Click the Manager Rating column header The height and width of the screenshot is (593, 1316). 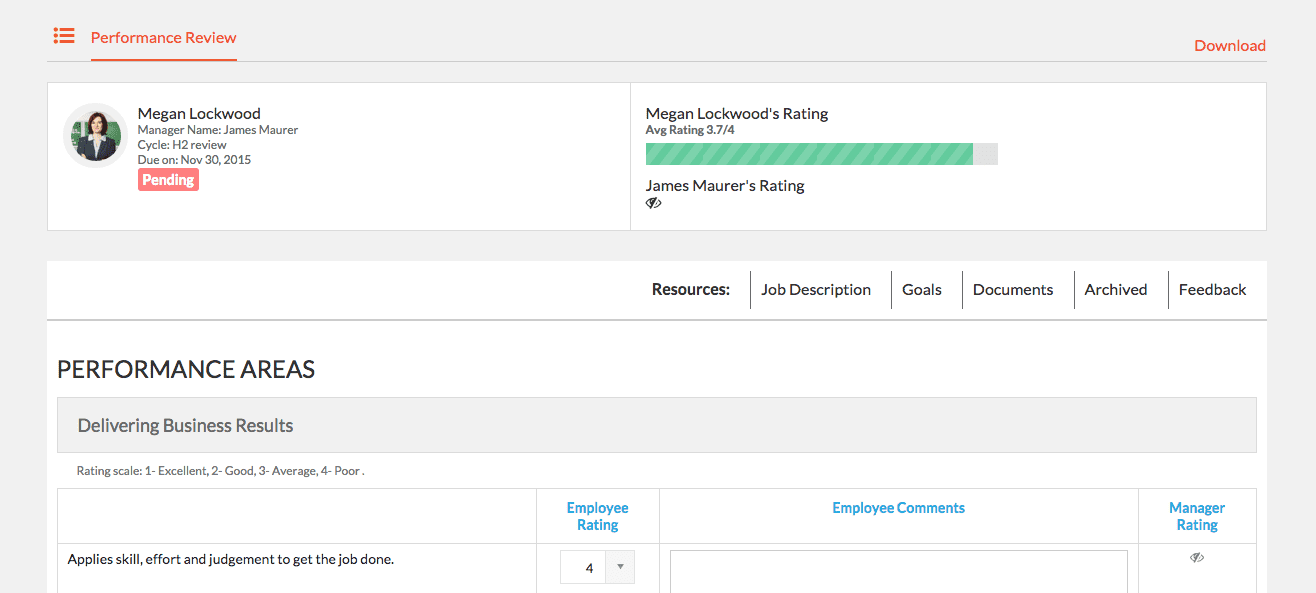click(1197, 516)
